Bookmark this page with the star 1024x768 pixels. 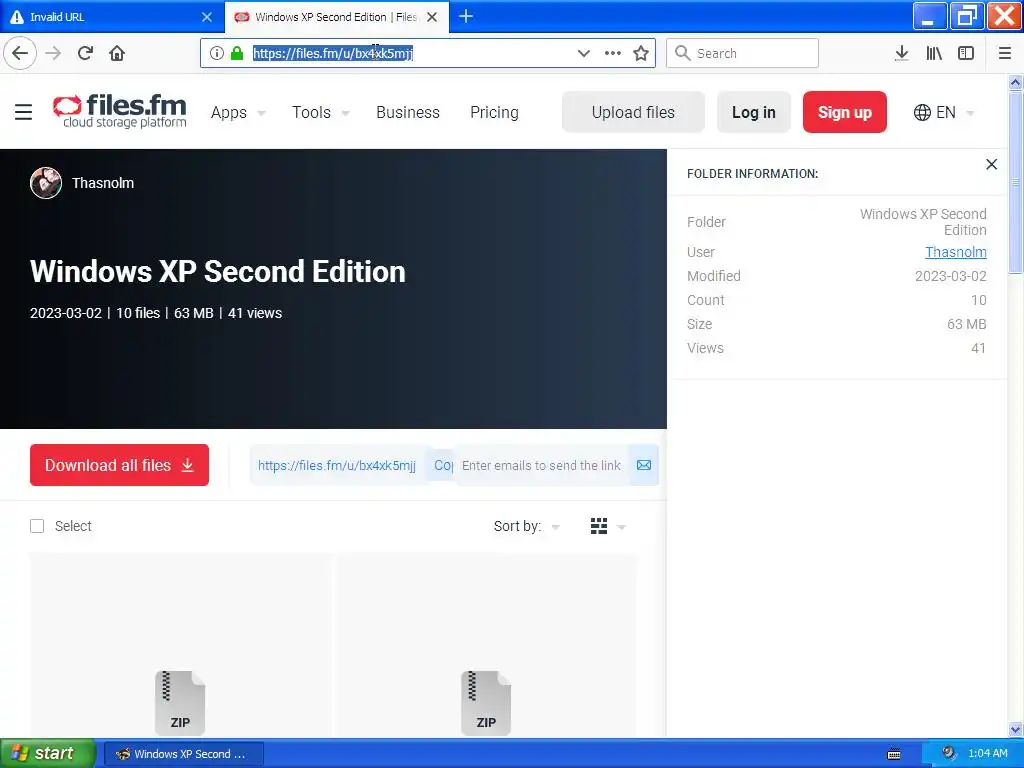(x=641, y=53)
